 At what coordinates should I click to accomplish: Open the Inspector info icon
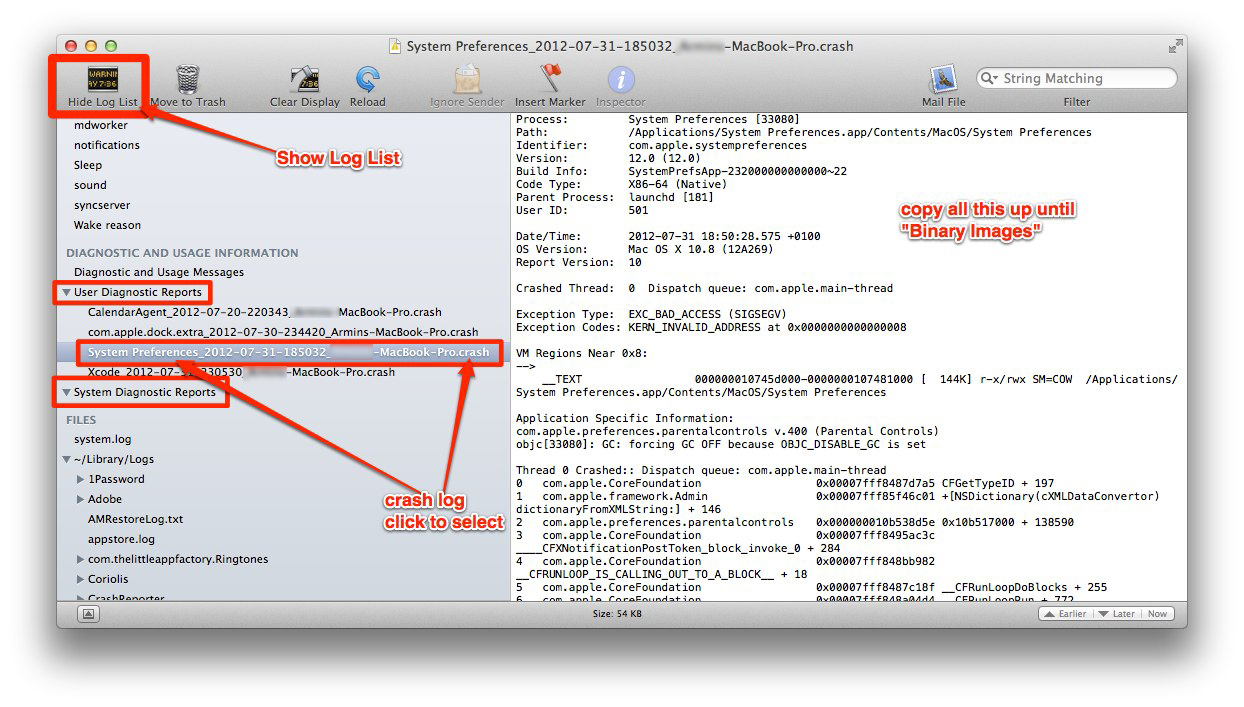(x=621, y=80)
